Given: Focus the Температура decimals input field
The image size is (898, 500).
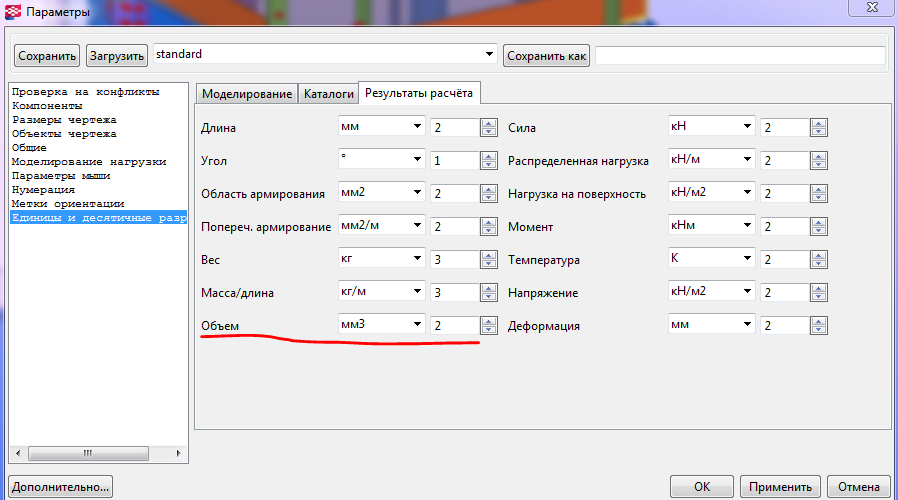Looking at the screenshot, I should pos(785,259).
